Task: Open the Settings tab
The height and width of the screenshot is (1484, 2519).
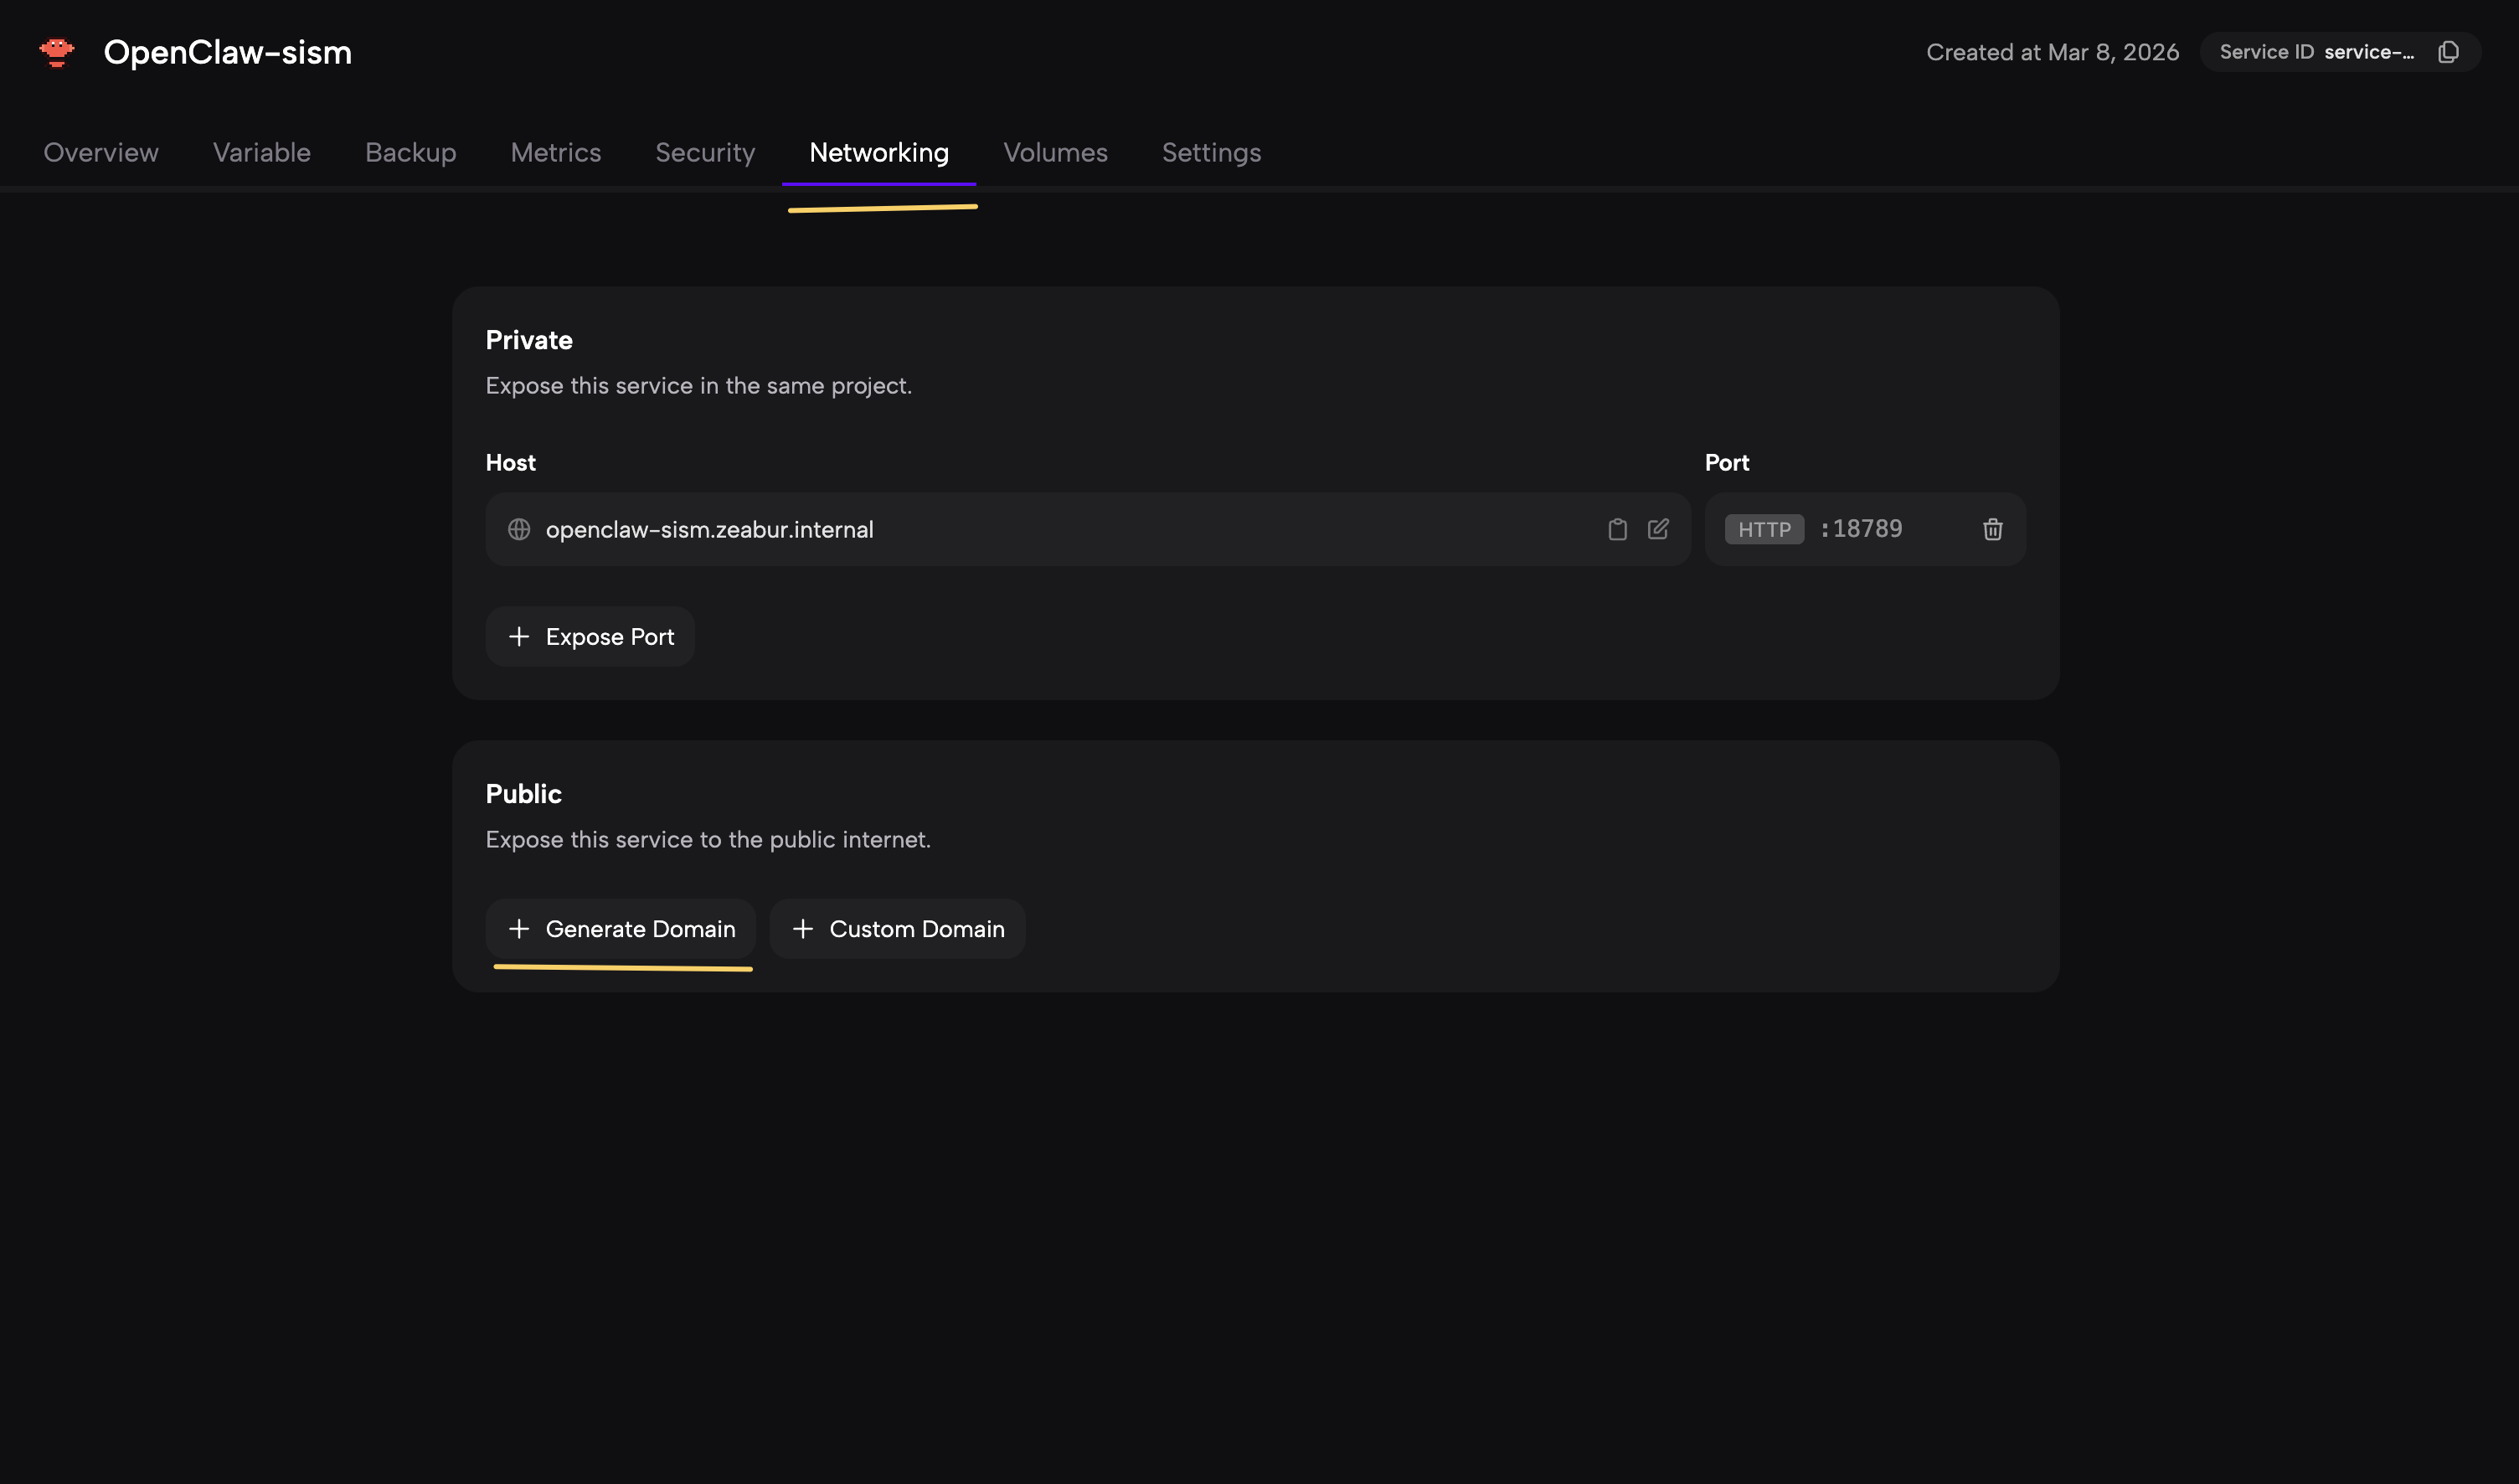Action: point(1211,152)
